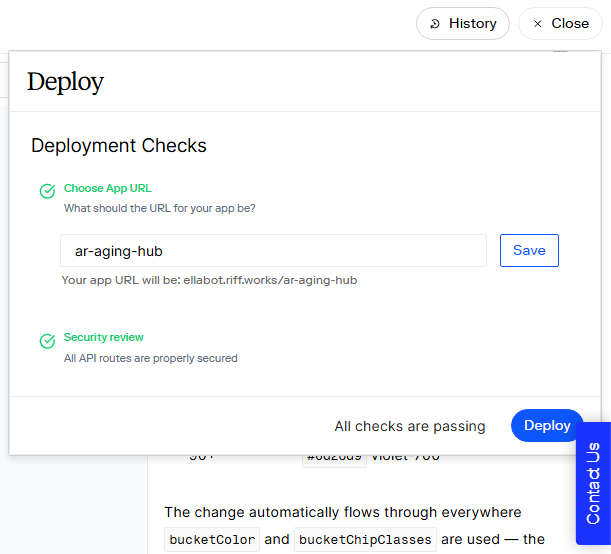This screenshot has height=554, width=611.
Task: Select the Choose App URL heading
Action: (108, 188)
